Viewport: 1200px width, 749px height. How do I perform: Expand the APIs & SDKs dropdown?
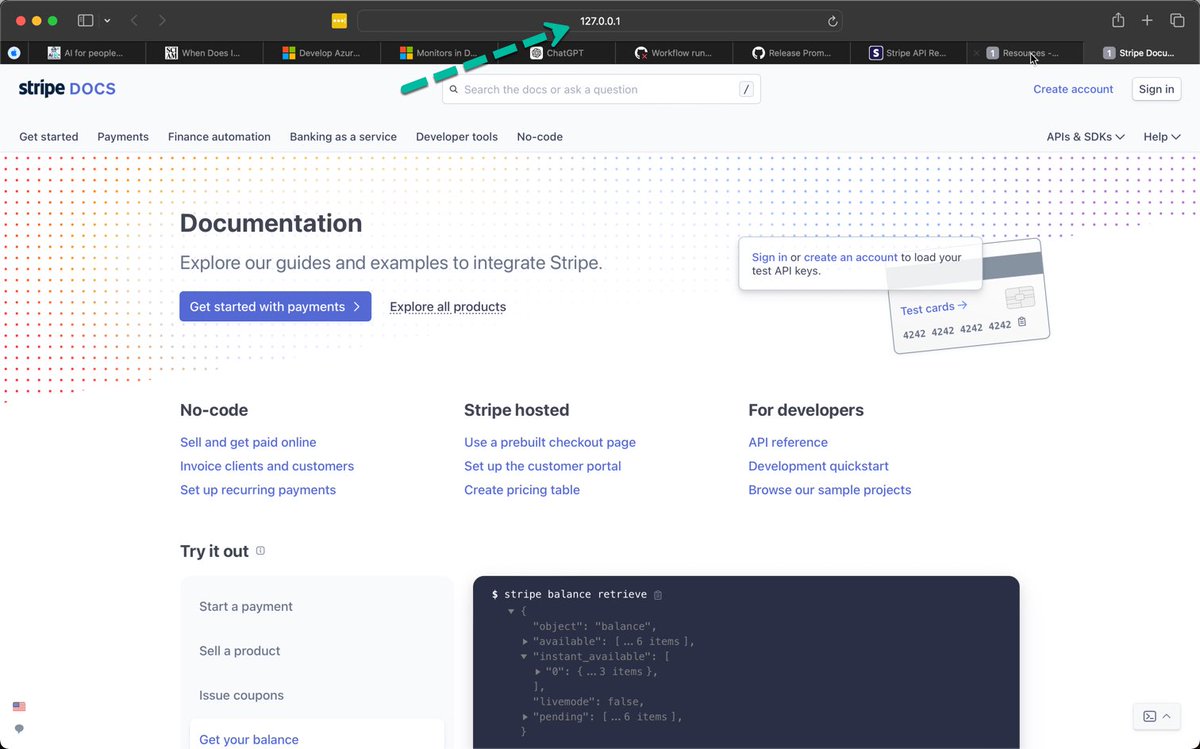tap(1085, 137)
